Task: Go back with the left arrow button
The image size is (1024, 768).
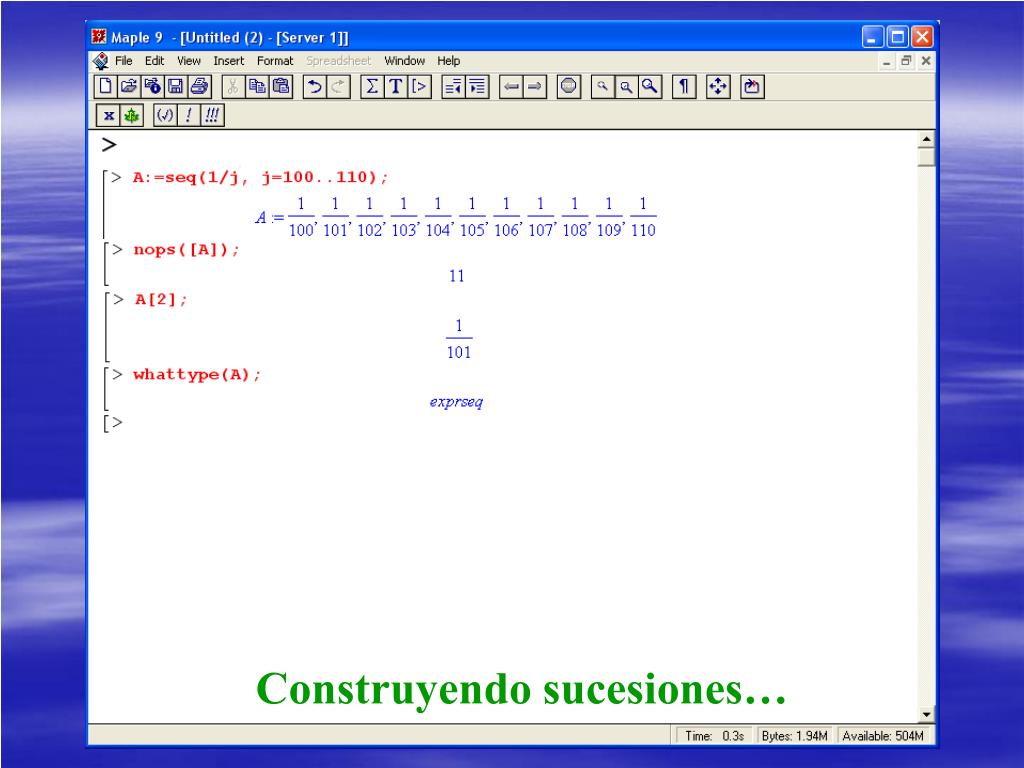Action: click(511, 86)
